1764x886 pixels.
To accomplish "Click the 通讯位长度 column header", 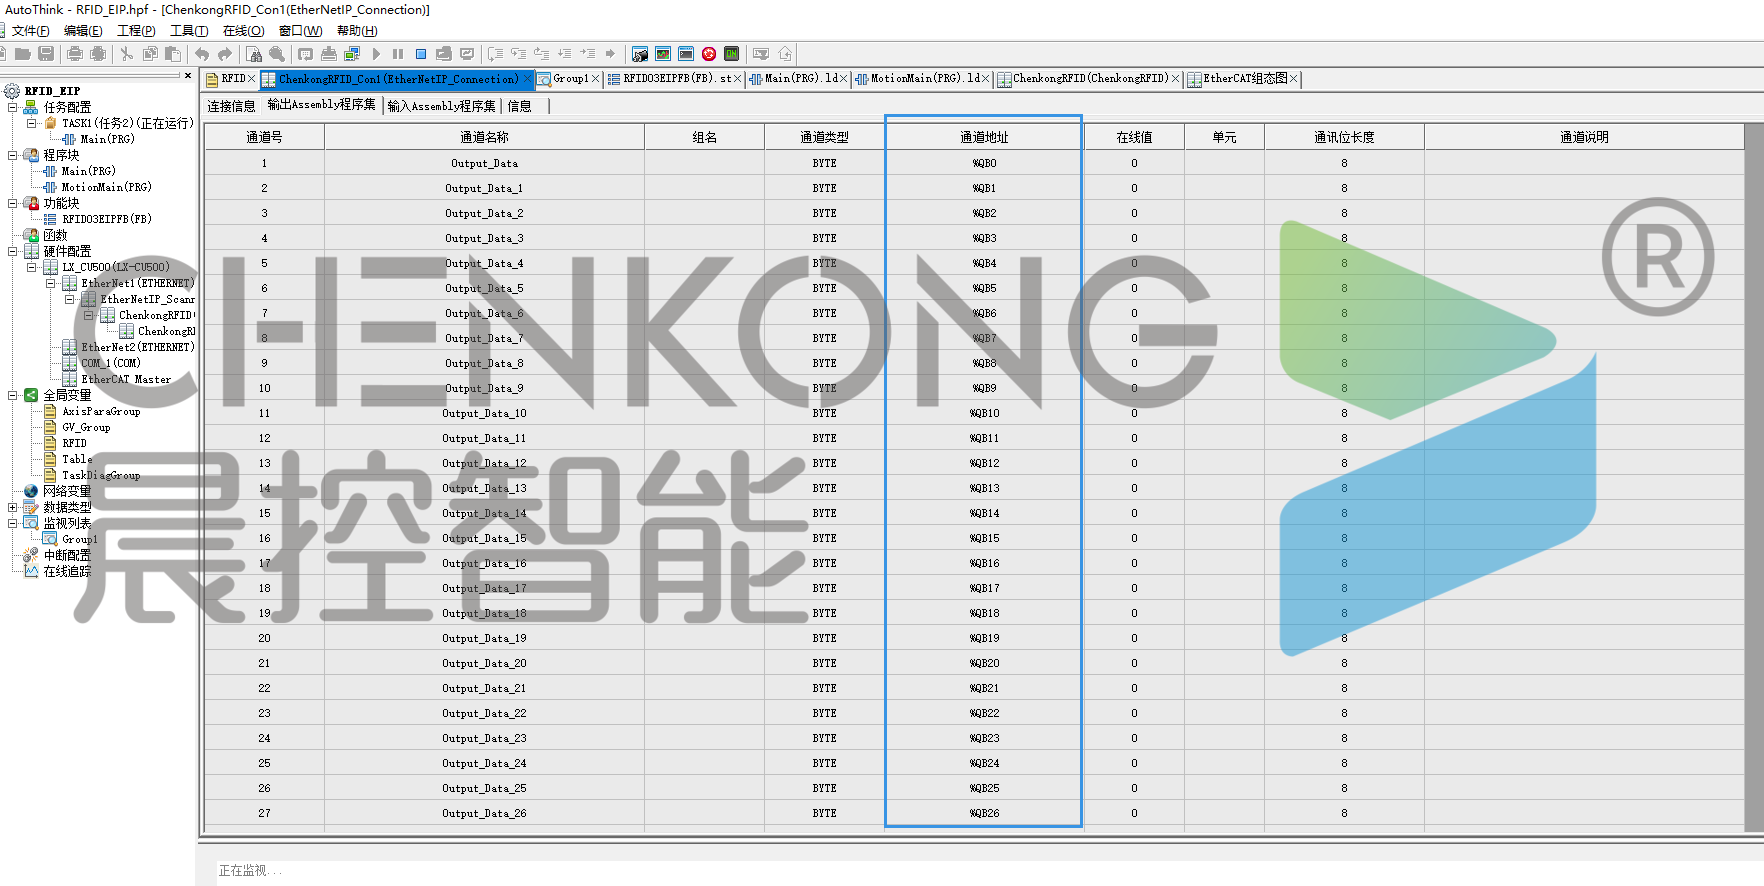I will 1344,137.
